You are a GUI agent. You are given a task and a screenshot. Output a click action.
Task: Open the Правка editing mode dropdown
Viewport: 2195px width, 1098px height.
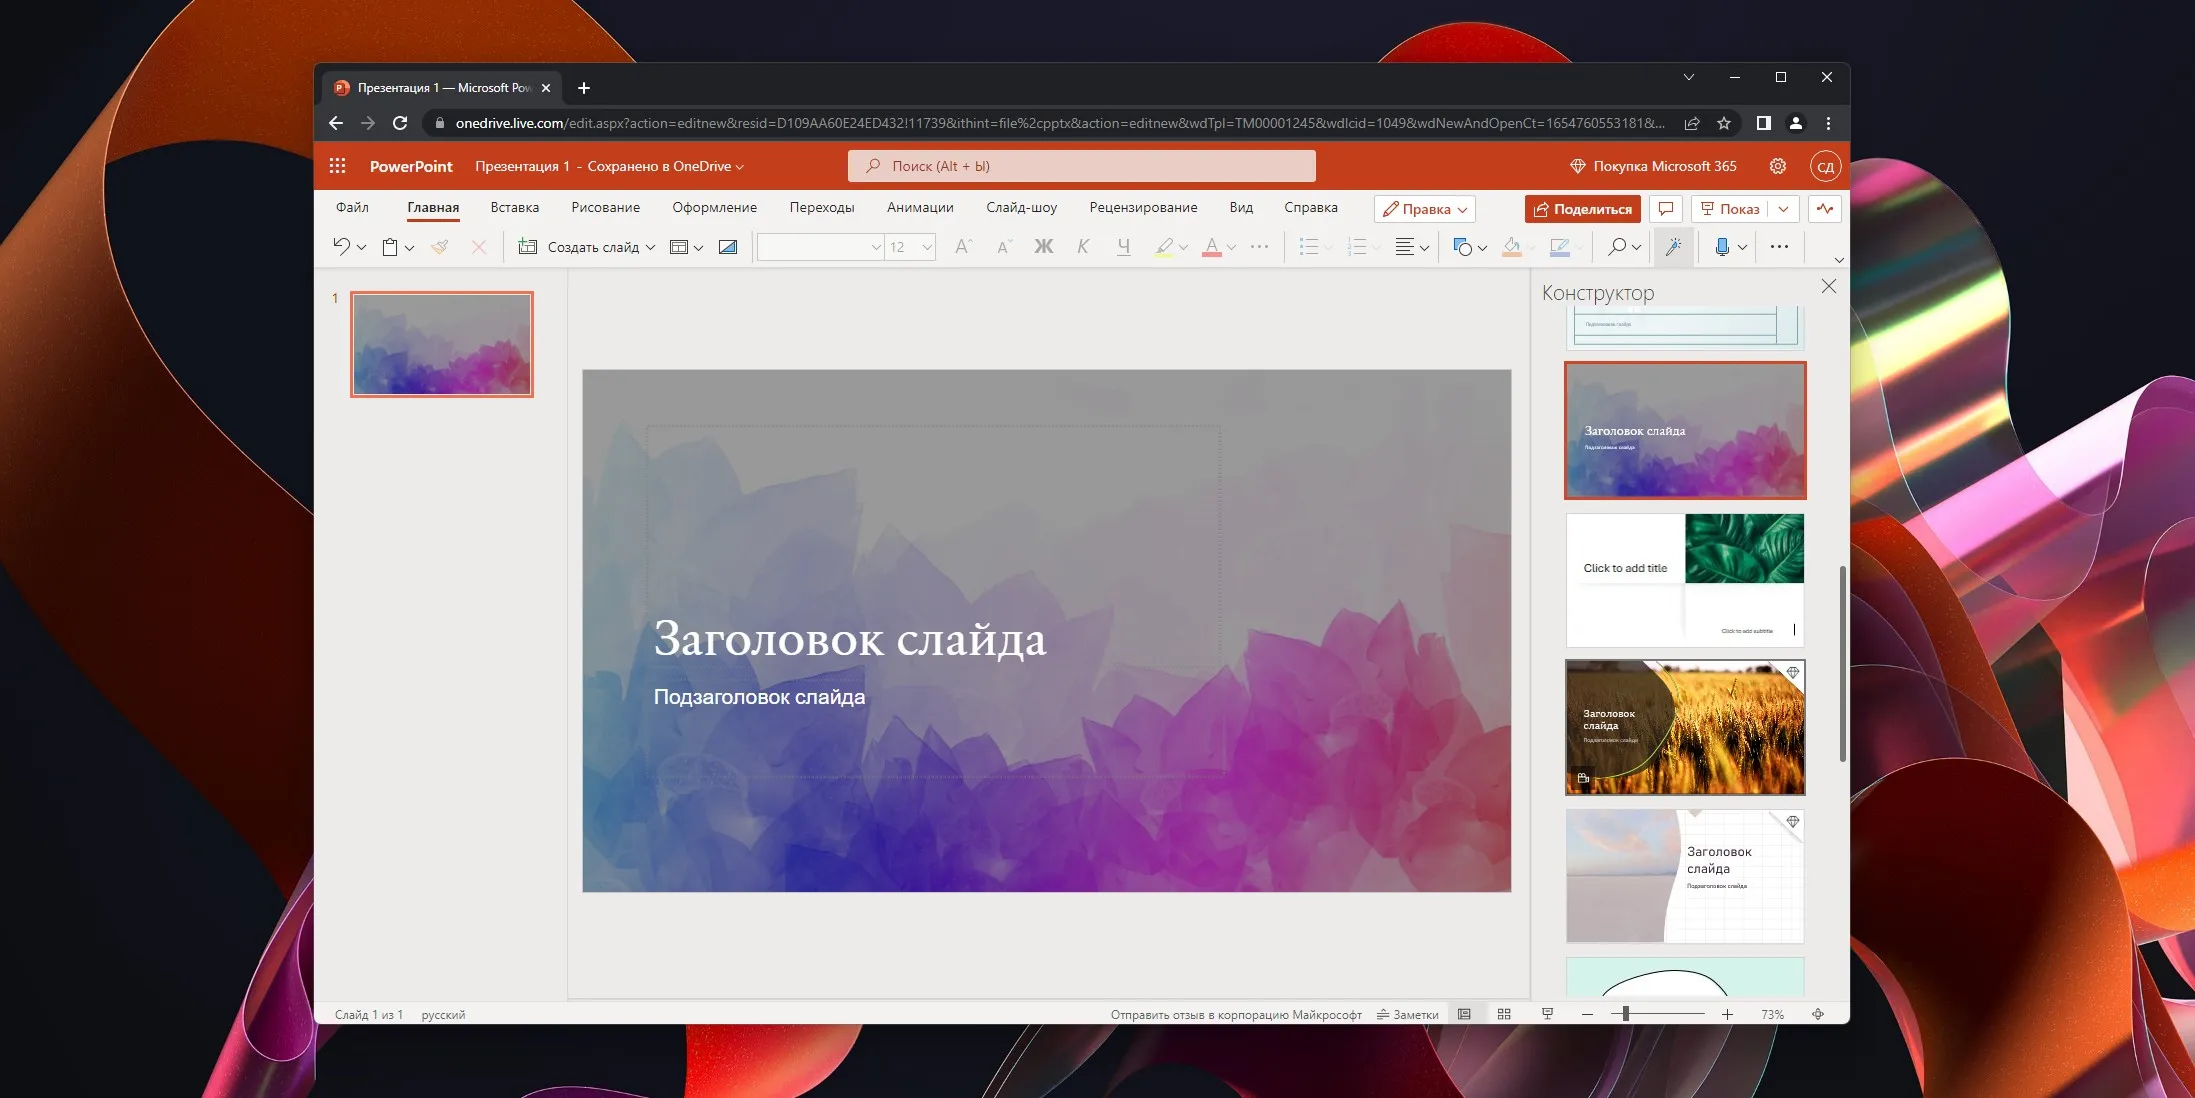coord(1424,209)
